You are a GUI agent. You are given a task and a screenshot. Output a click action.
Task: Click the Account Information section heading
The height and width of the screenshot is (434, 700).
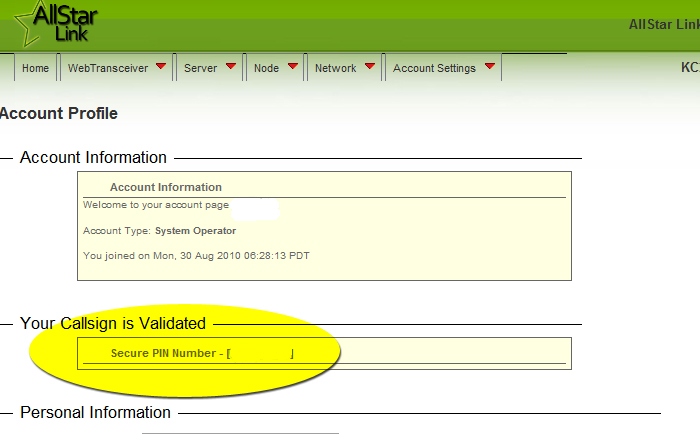pos(93,158)
